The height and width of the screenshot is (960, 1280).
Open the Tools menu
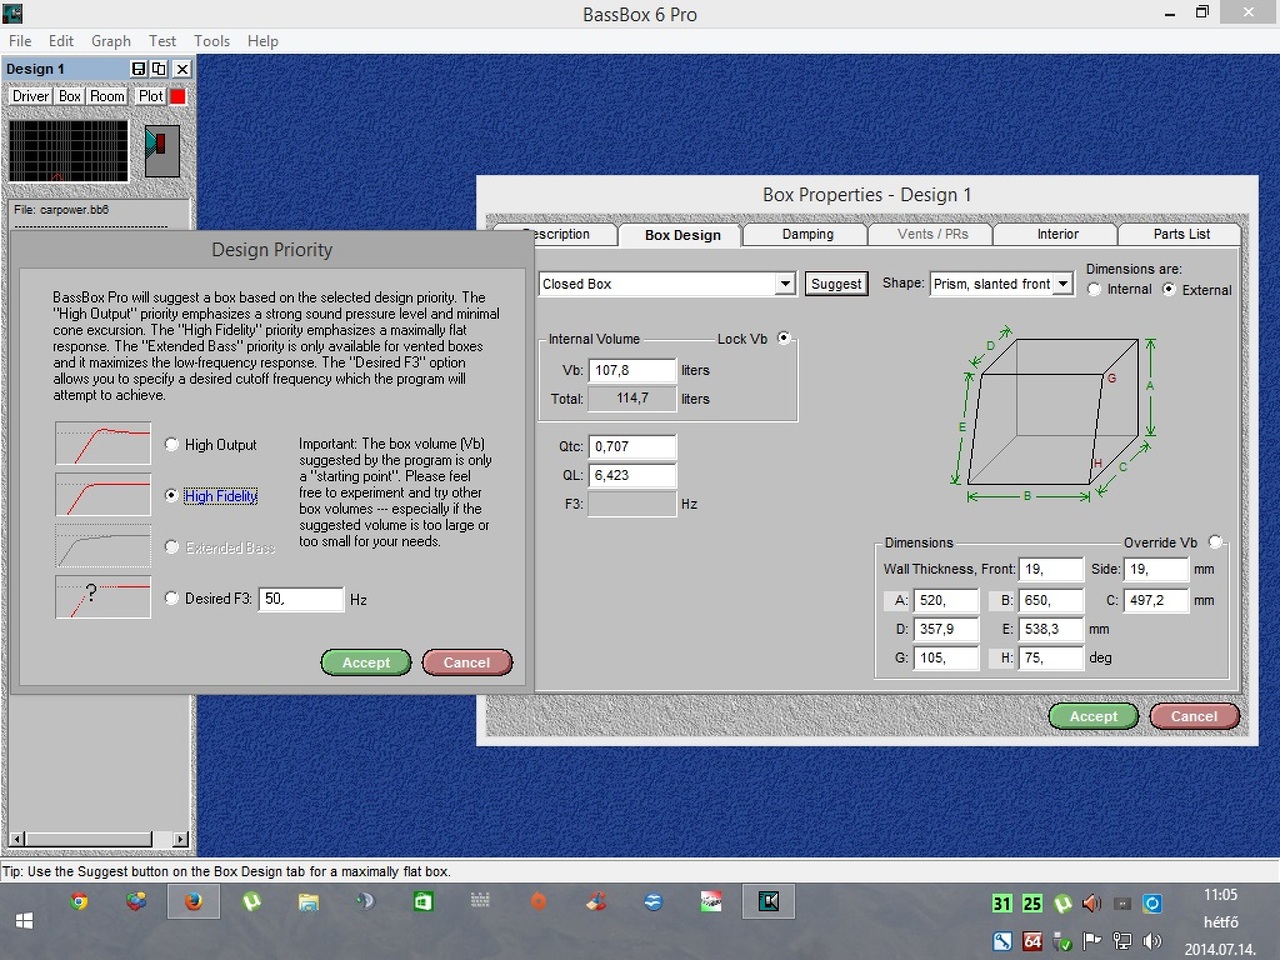click(212, 41)
